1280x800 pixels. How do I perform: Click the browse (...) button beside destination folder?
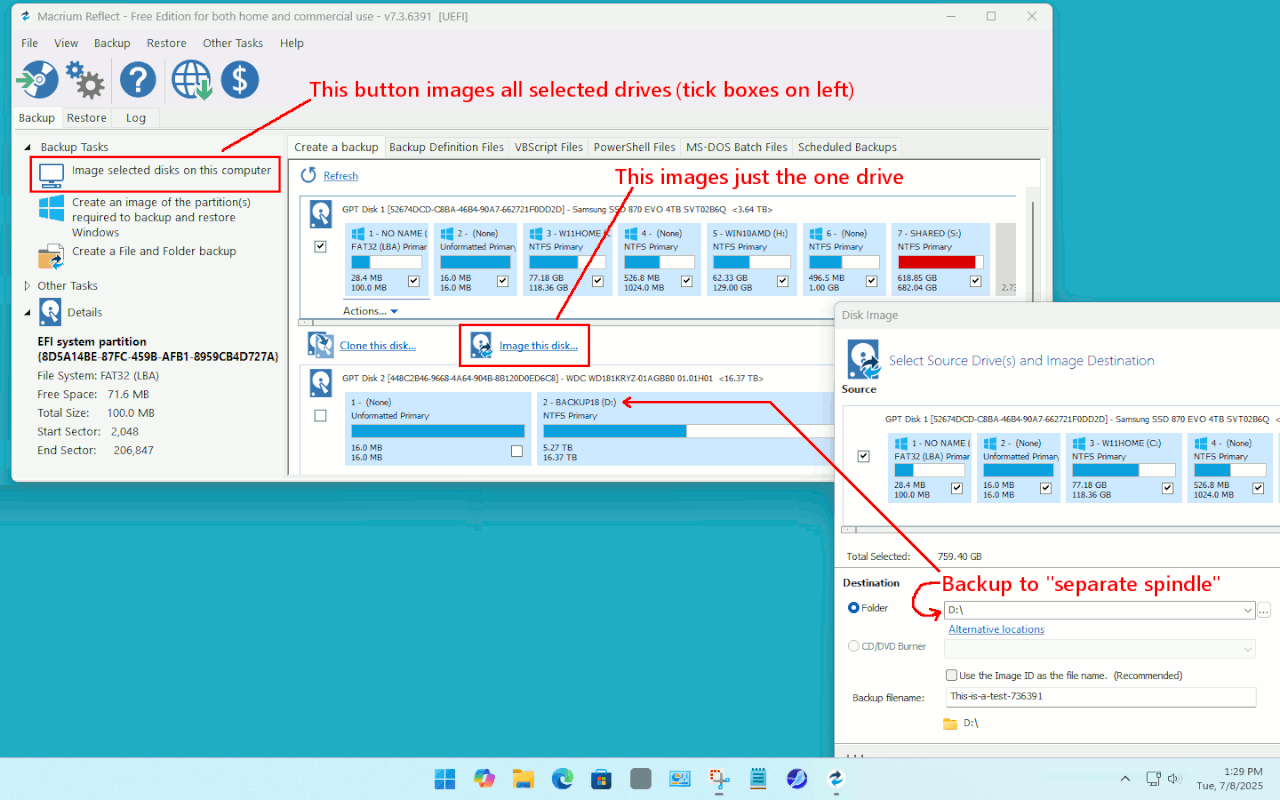tap(1264, 610)
